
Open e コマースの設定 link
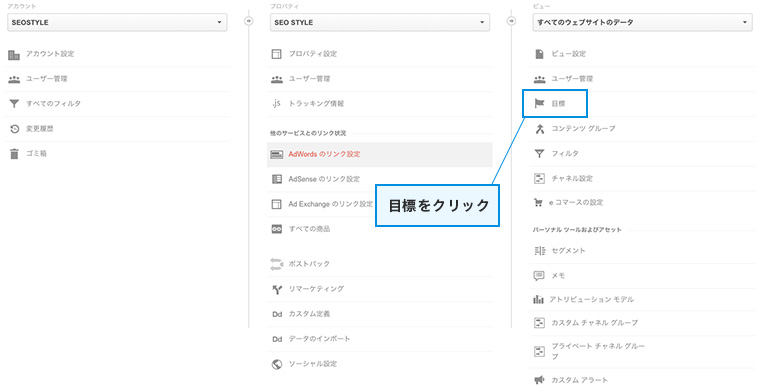tap(576, 202)
